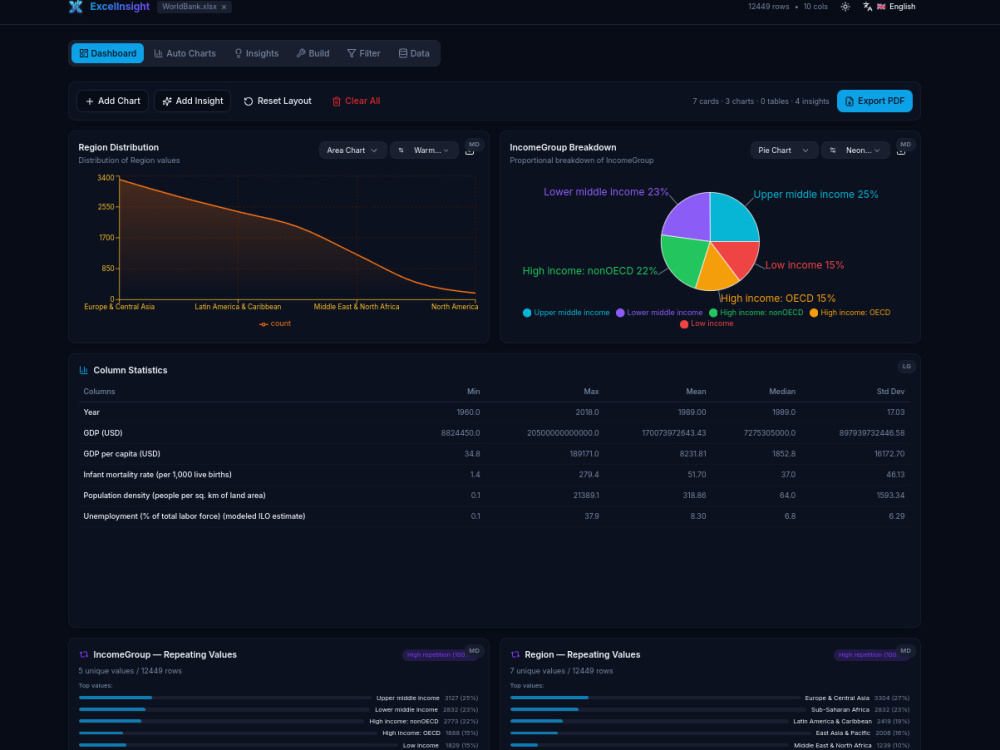
Task: Click the green High income nonOECD pie slice
Action: coord(683,258)
